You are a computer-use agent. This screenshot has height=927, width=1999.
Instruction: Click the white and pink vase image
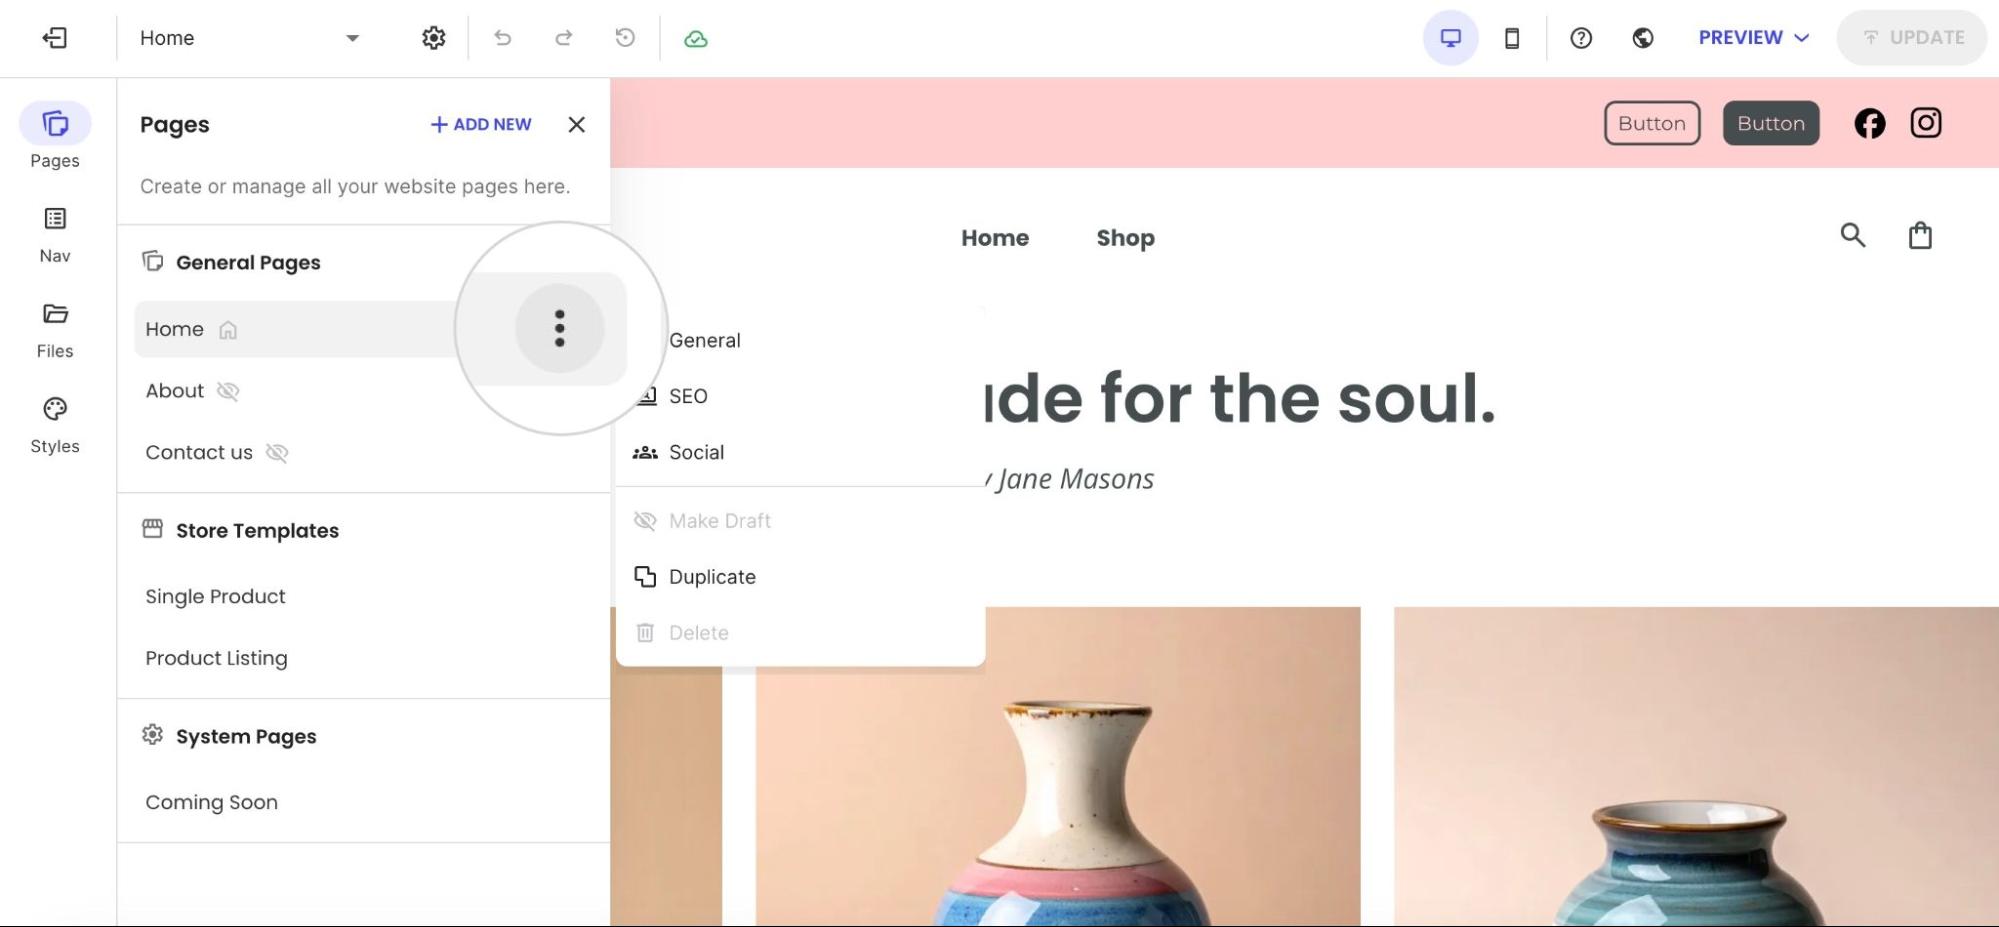point(1058,766)
